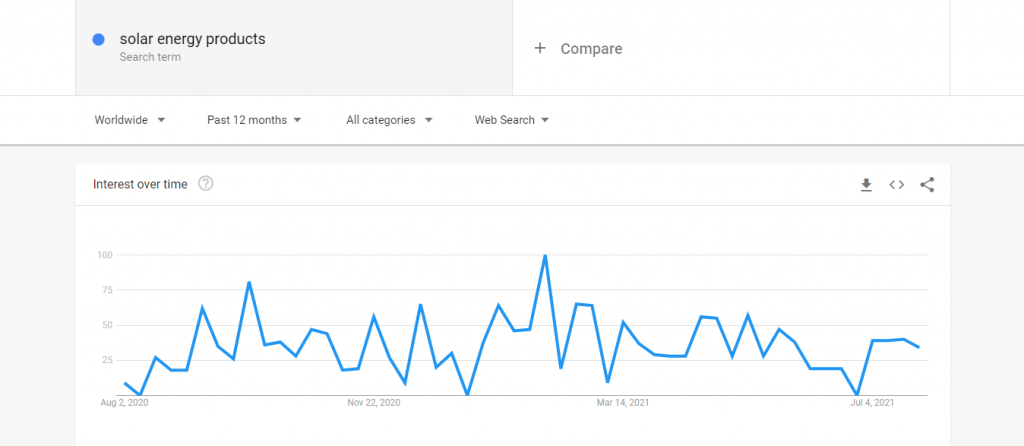
Task: Click the Mar 14, 2021 date label
Action: pos(623,403)
